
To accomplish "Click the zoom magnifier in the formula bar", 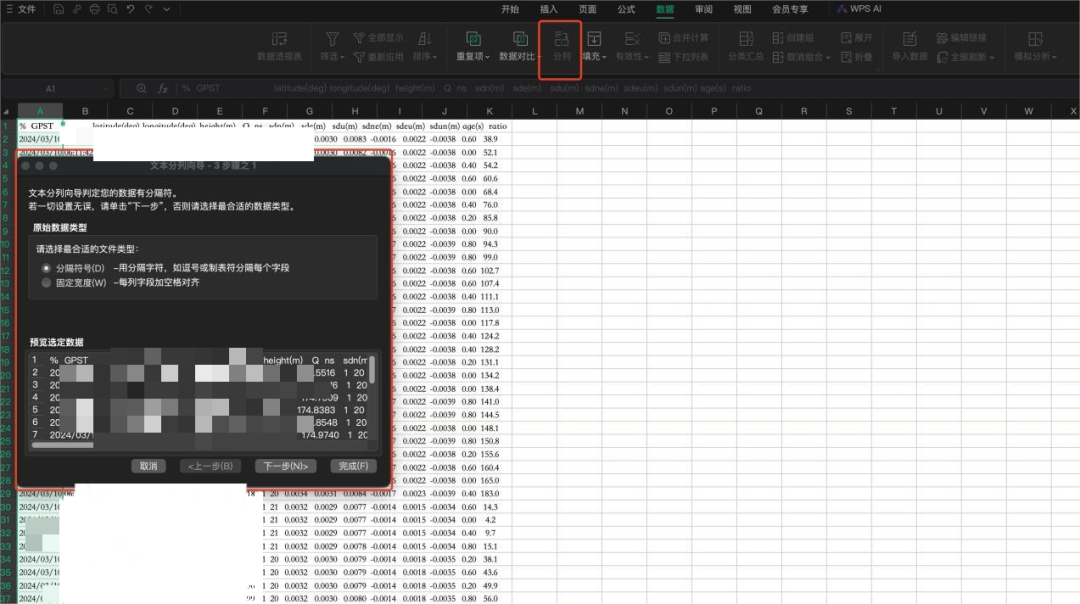I will (141, 88).
